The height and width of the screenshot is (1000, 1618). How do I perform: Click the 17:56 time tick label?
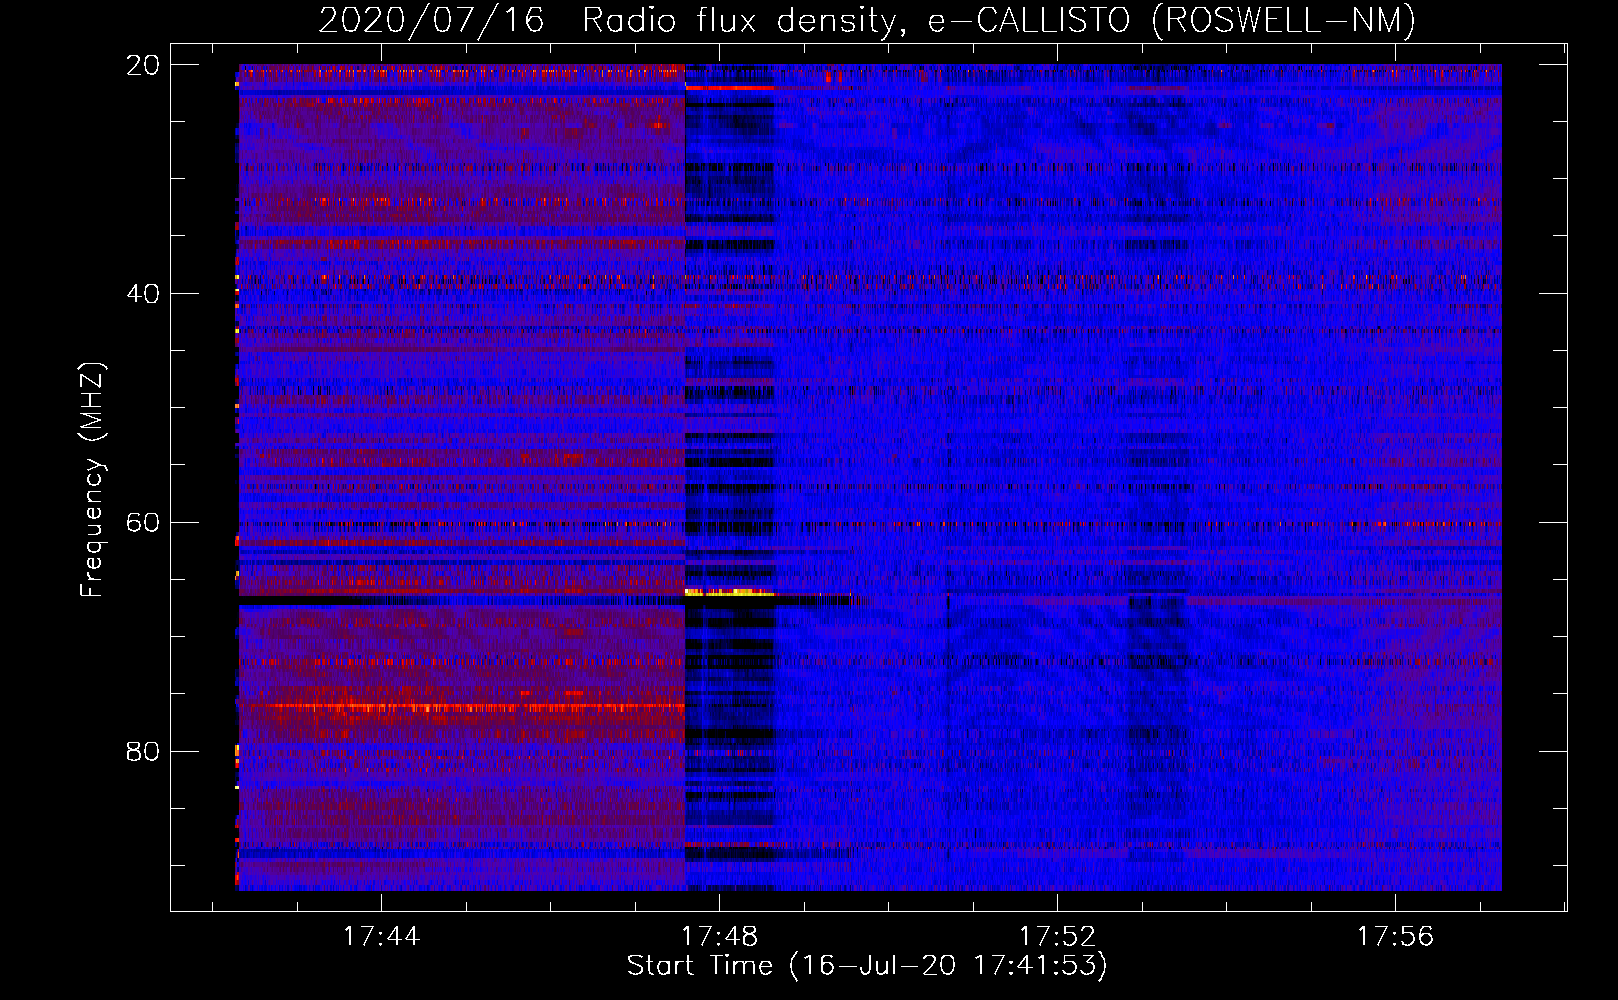(x=1395, y=937)
